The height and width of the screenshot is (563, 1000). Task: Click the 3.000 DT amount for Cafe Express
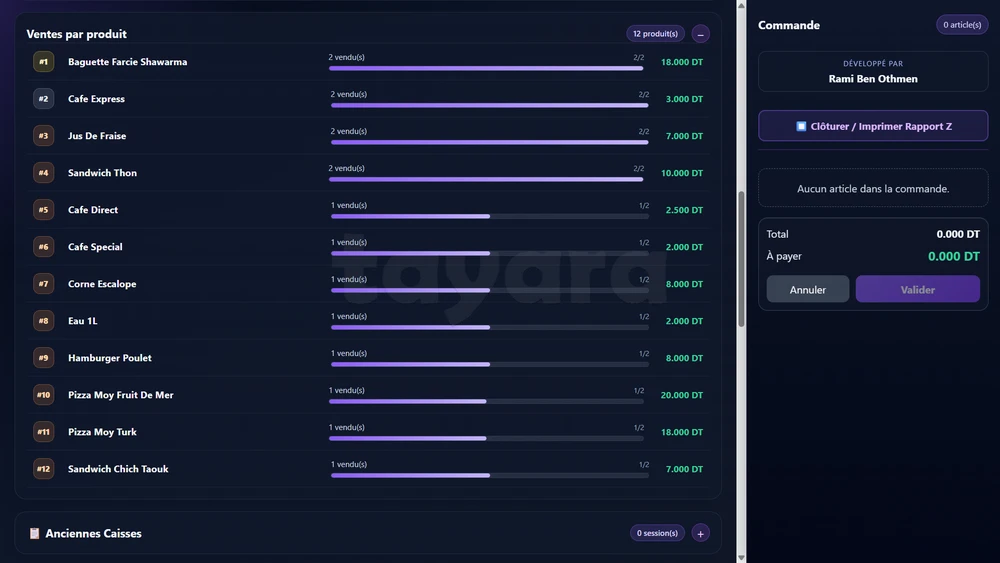click(x=684, y=99)
